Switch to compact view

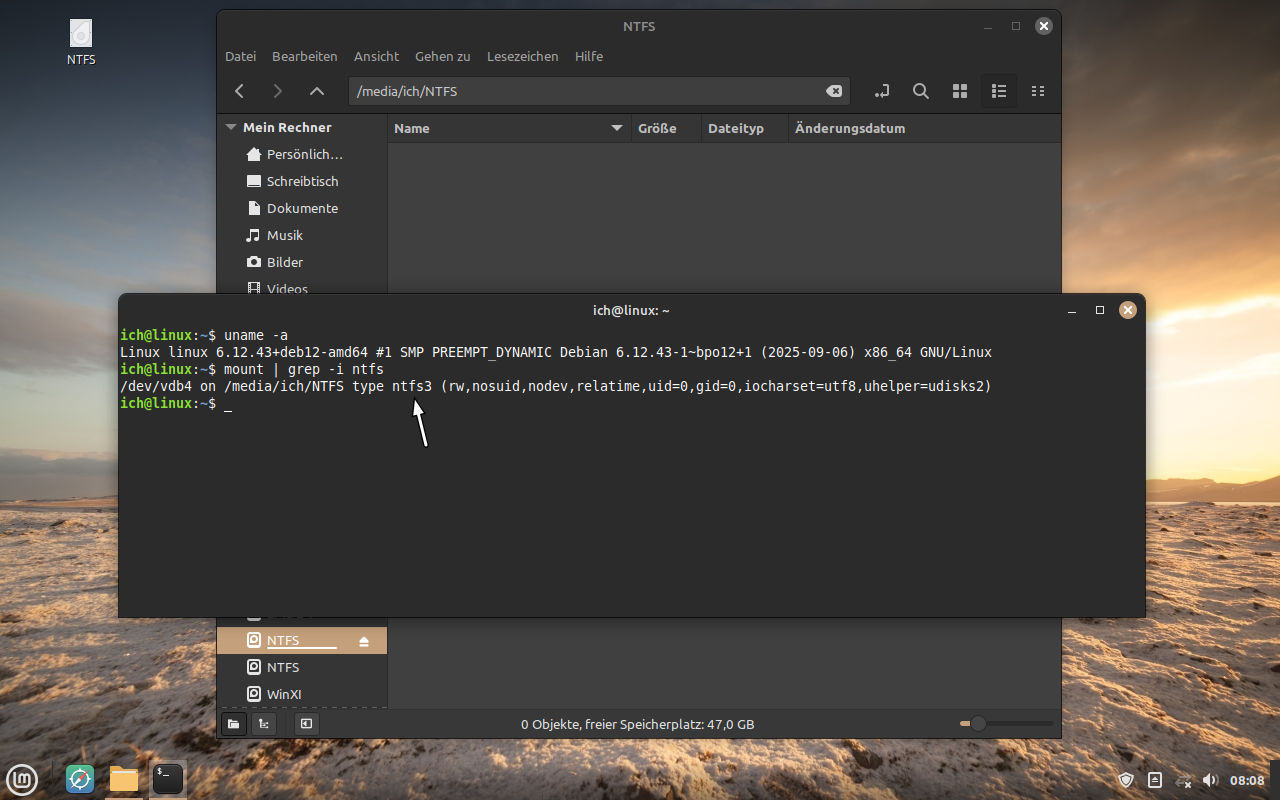pyautogui.click(x=1038, y=91)
